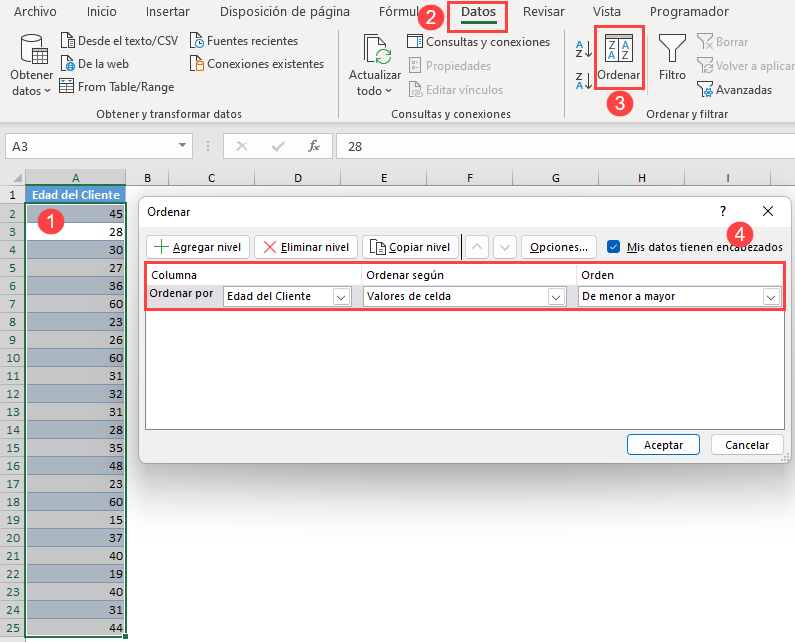Image resolution: width=795 pixels, height=642 pixels.
Task: Toggle Mis datos tienen encabezados checkbox
Action: coord(613,246)
